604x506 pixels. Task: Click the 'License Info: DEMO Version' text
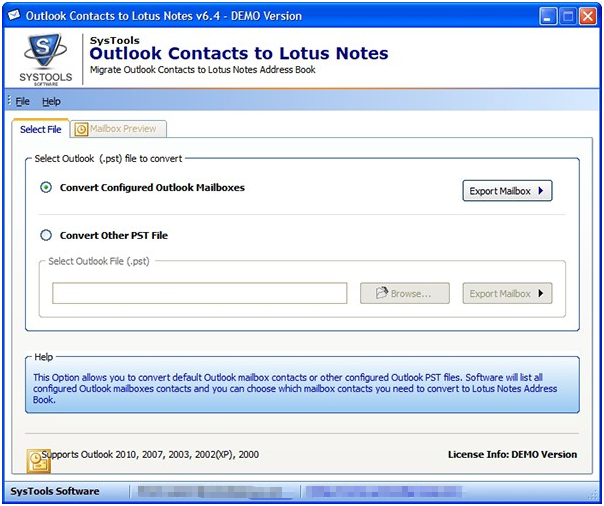512,454
